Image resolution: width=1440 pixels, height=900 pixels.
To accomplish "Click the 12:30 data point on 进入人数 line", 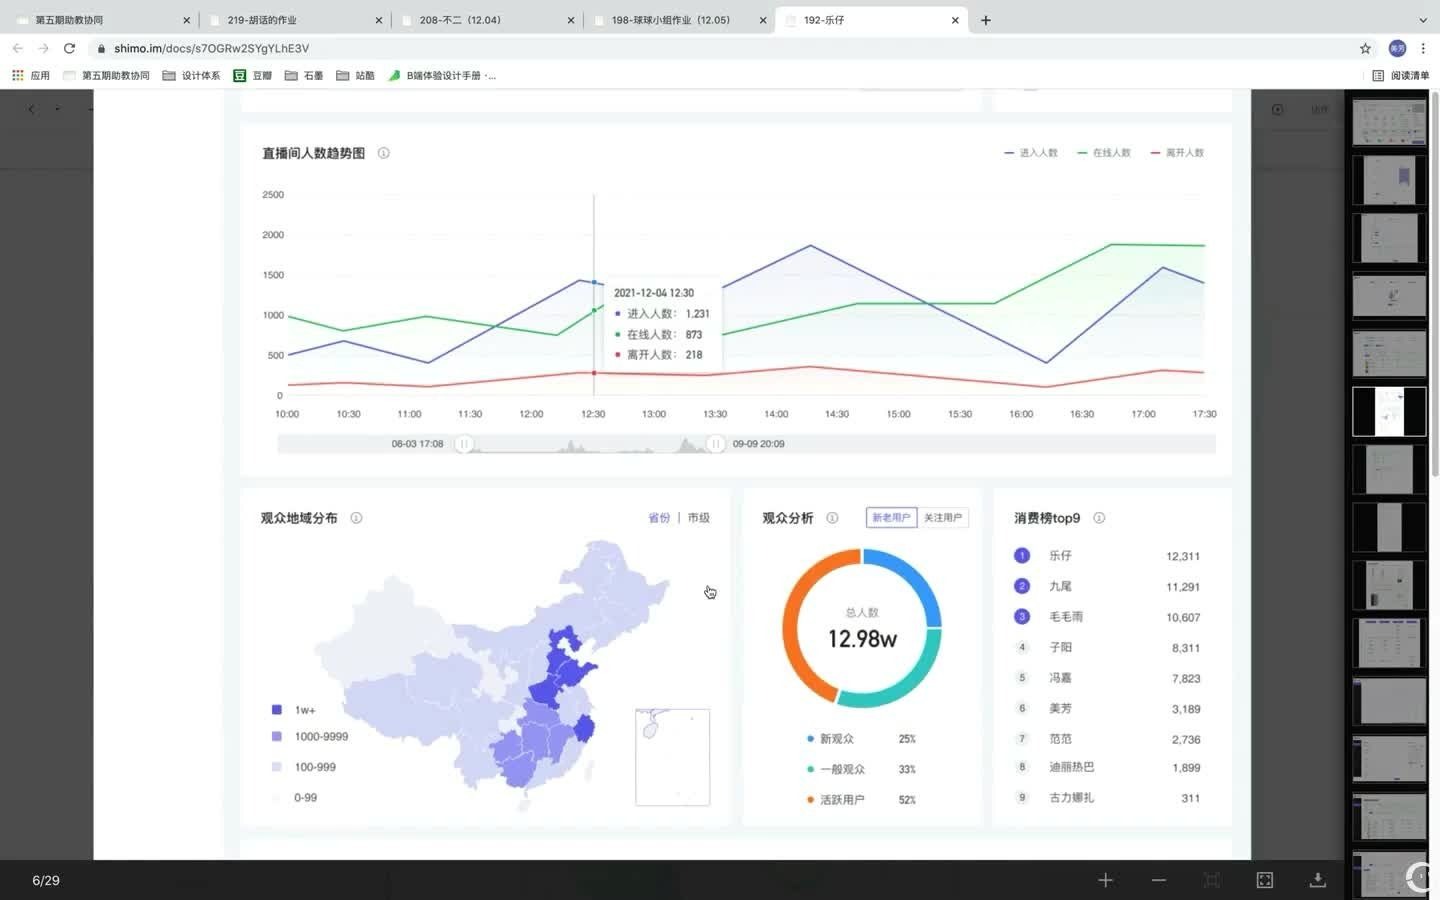I will [x=594, y=283].
